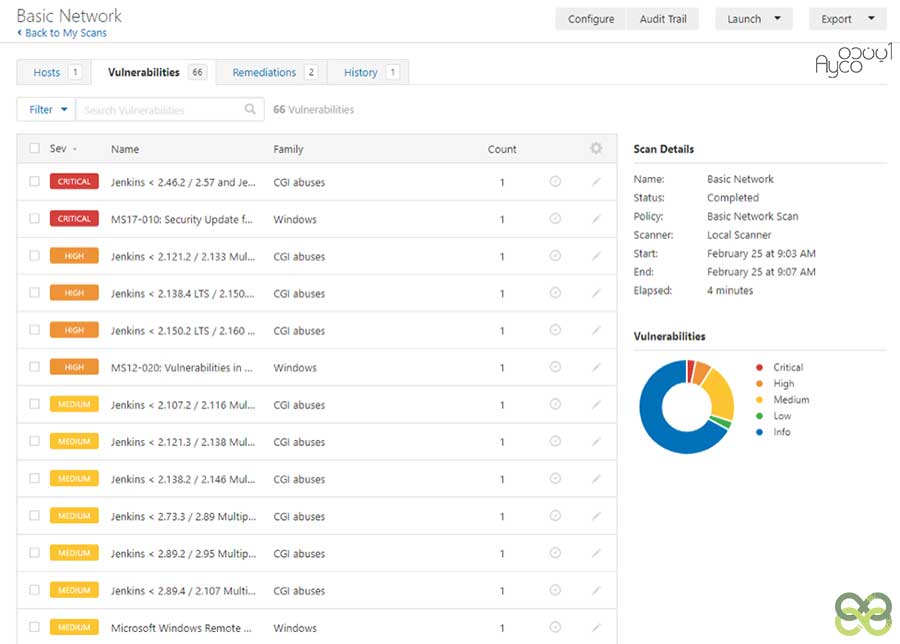Switch to the Remediations tab
Screen dimensions: 900x644
click(273, 72)
